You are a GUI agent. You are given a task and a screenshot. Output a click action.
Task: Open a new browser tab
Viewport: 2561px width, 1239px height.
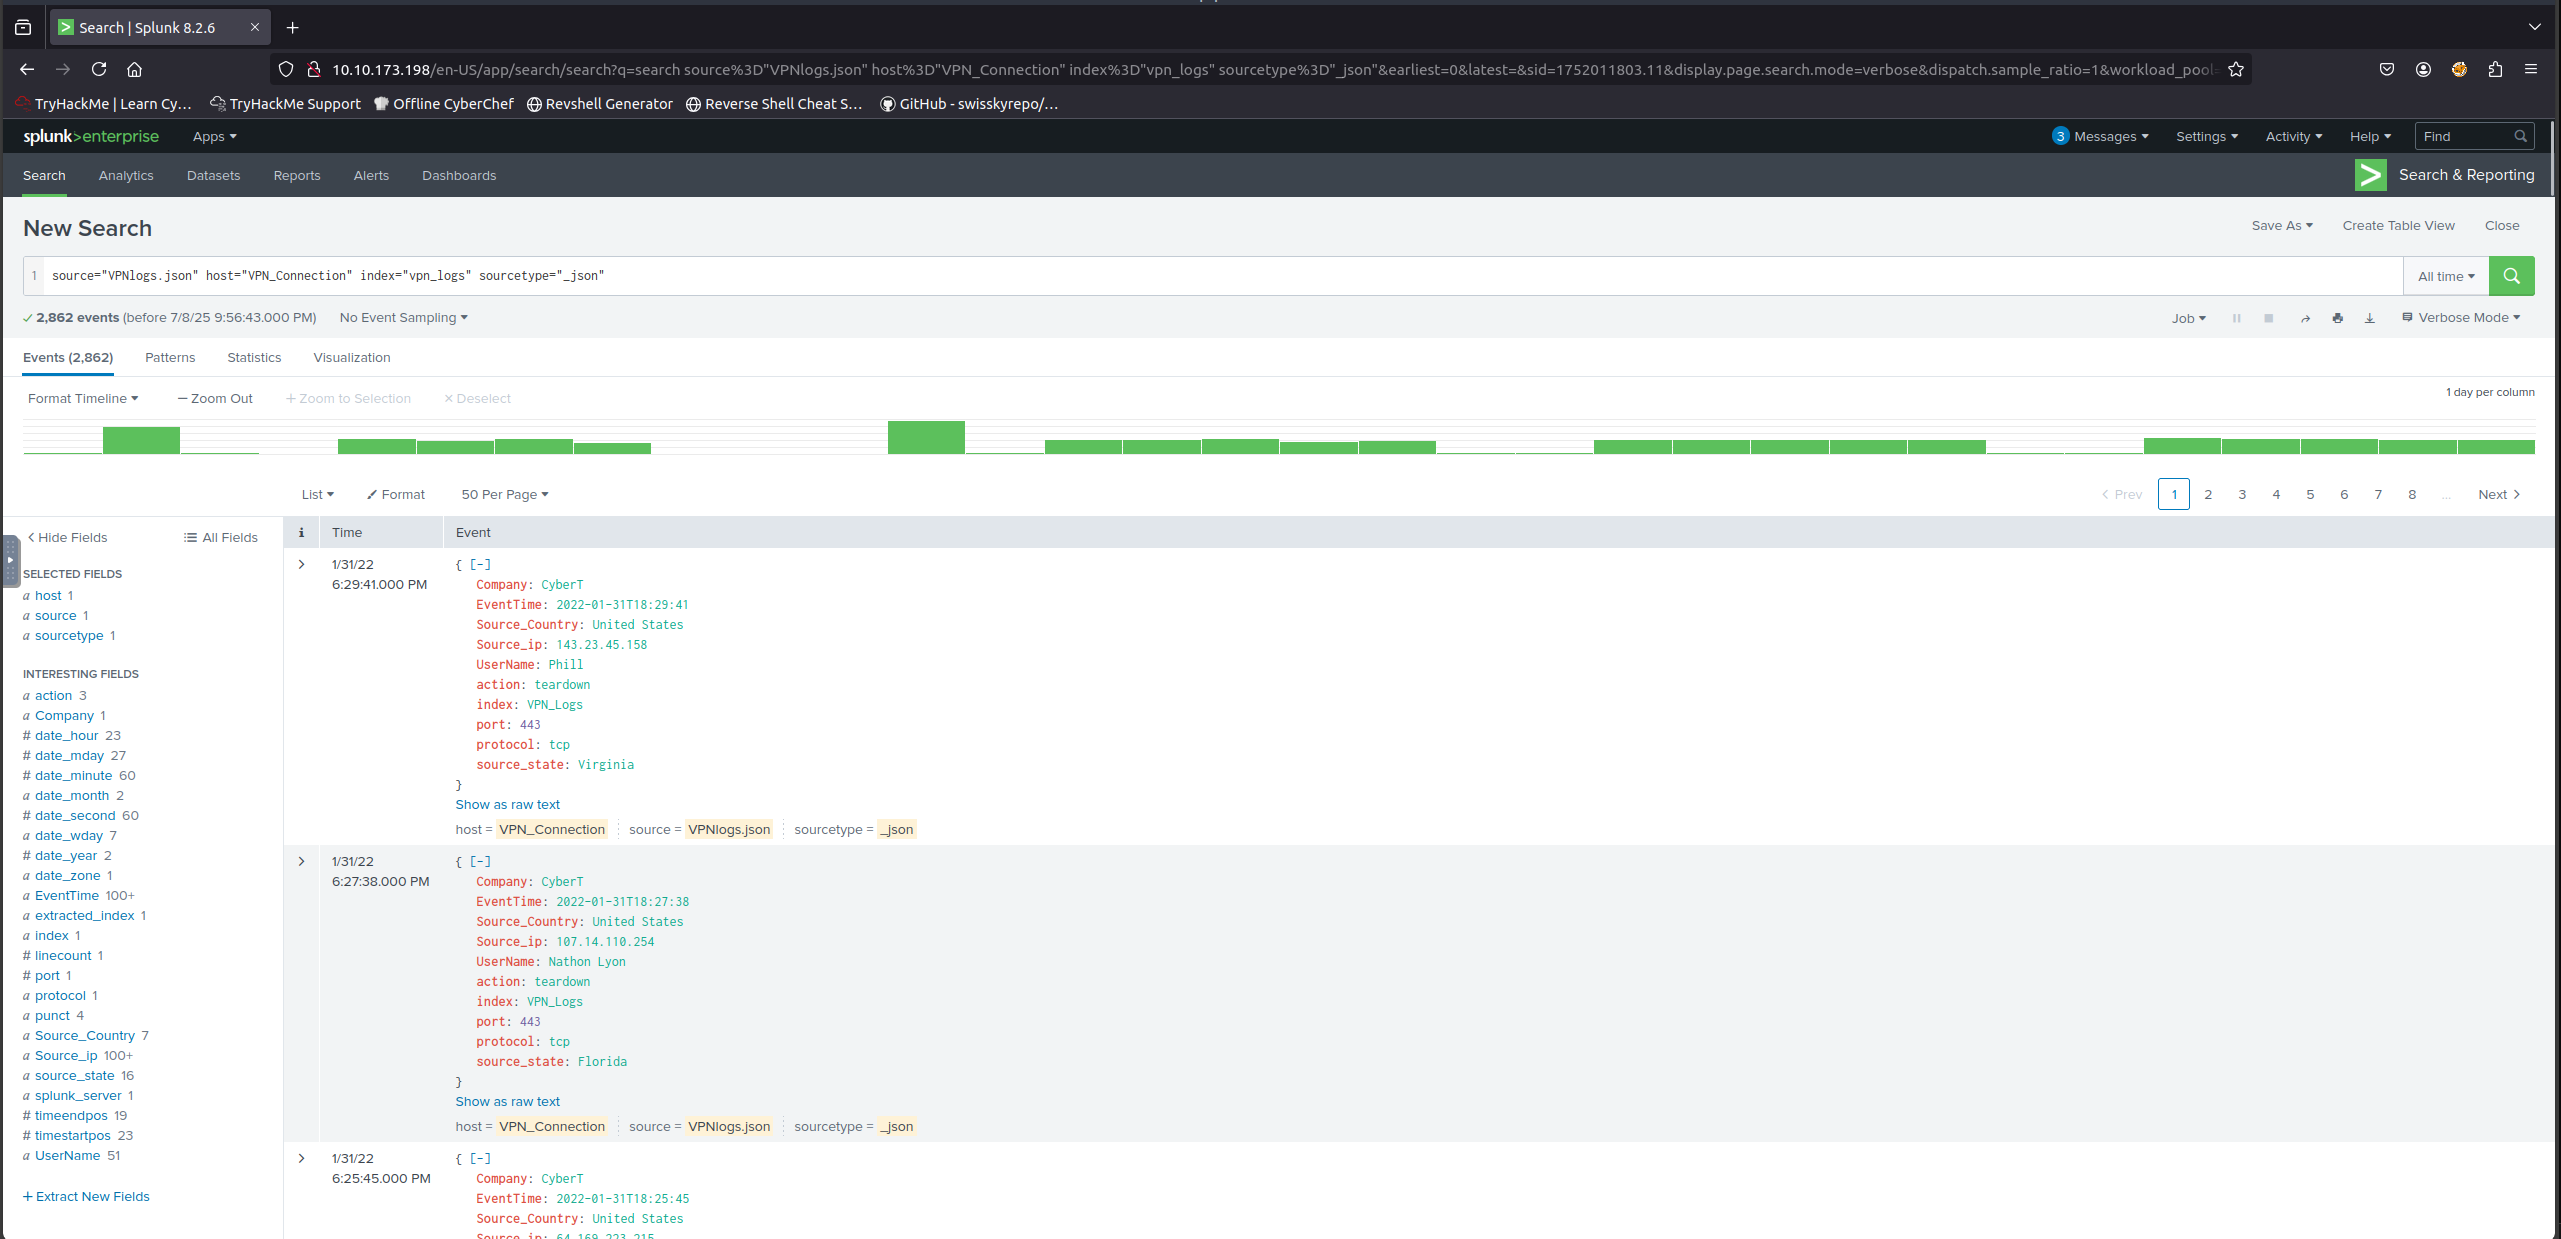click(292, 27)
